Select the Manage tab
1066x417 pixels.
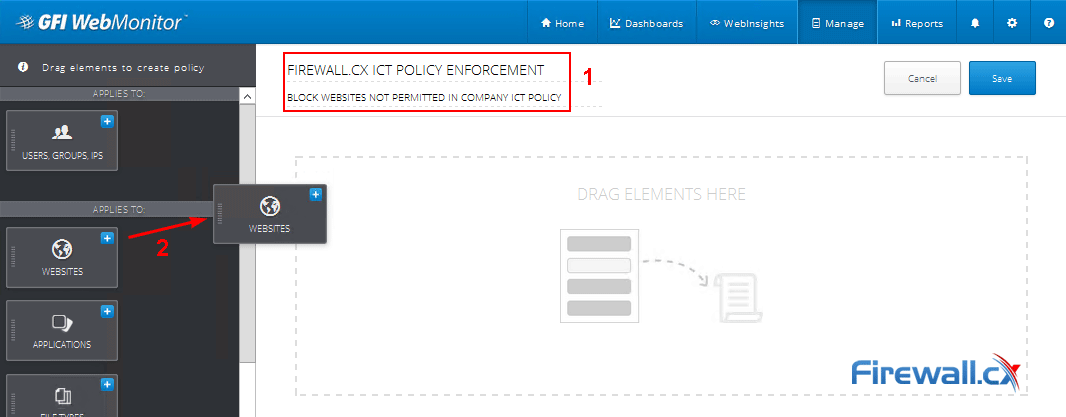(x=838, y=22)
